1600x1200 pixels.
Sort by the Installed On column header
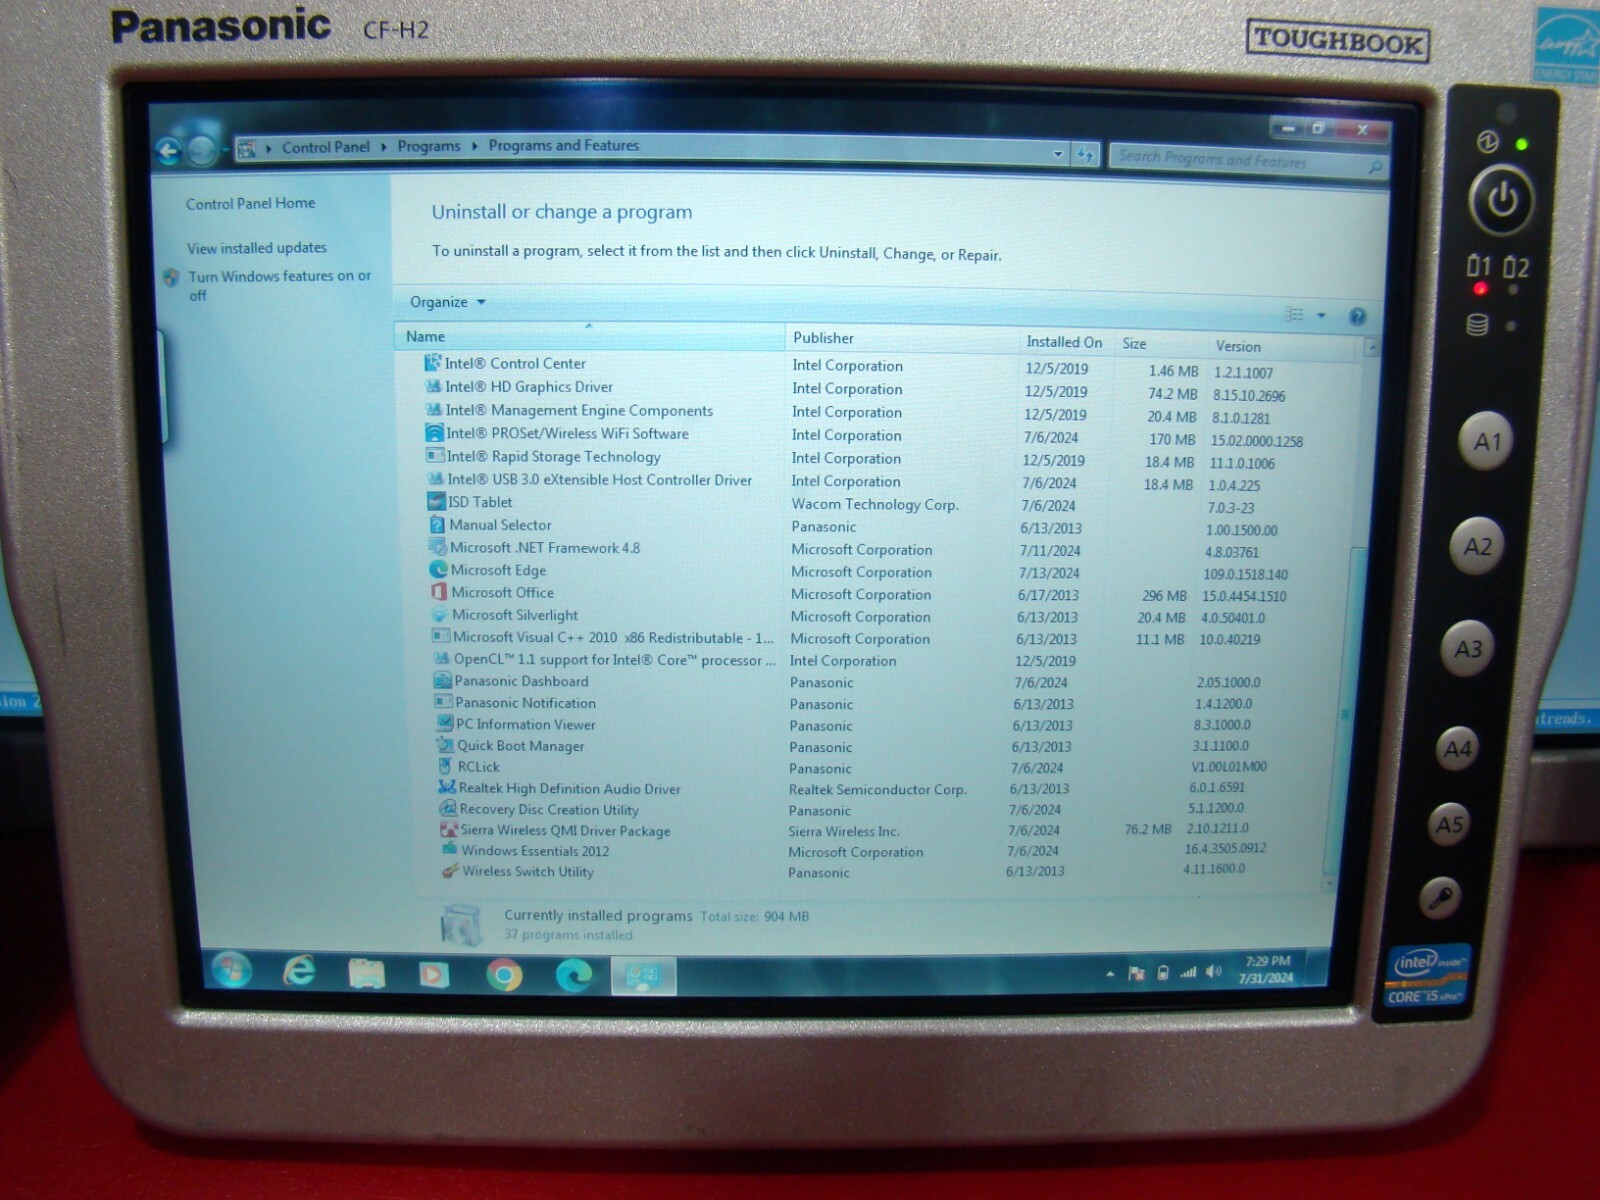tap(1065, 342)
